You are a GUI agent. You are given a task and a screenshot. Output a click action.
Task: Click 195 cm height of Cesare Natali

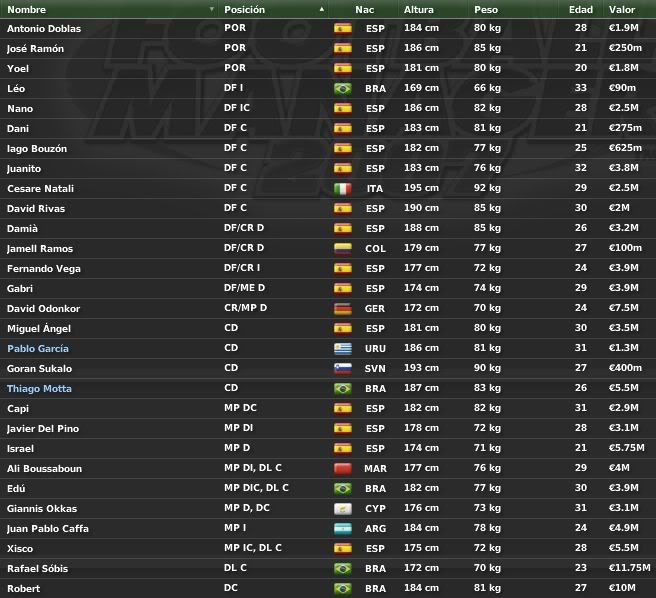point(421,188)
